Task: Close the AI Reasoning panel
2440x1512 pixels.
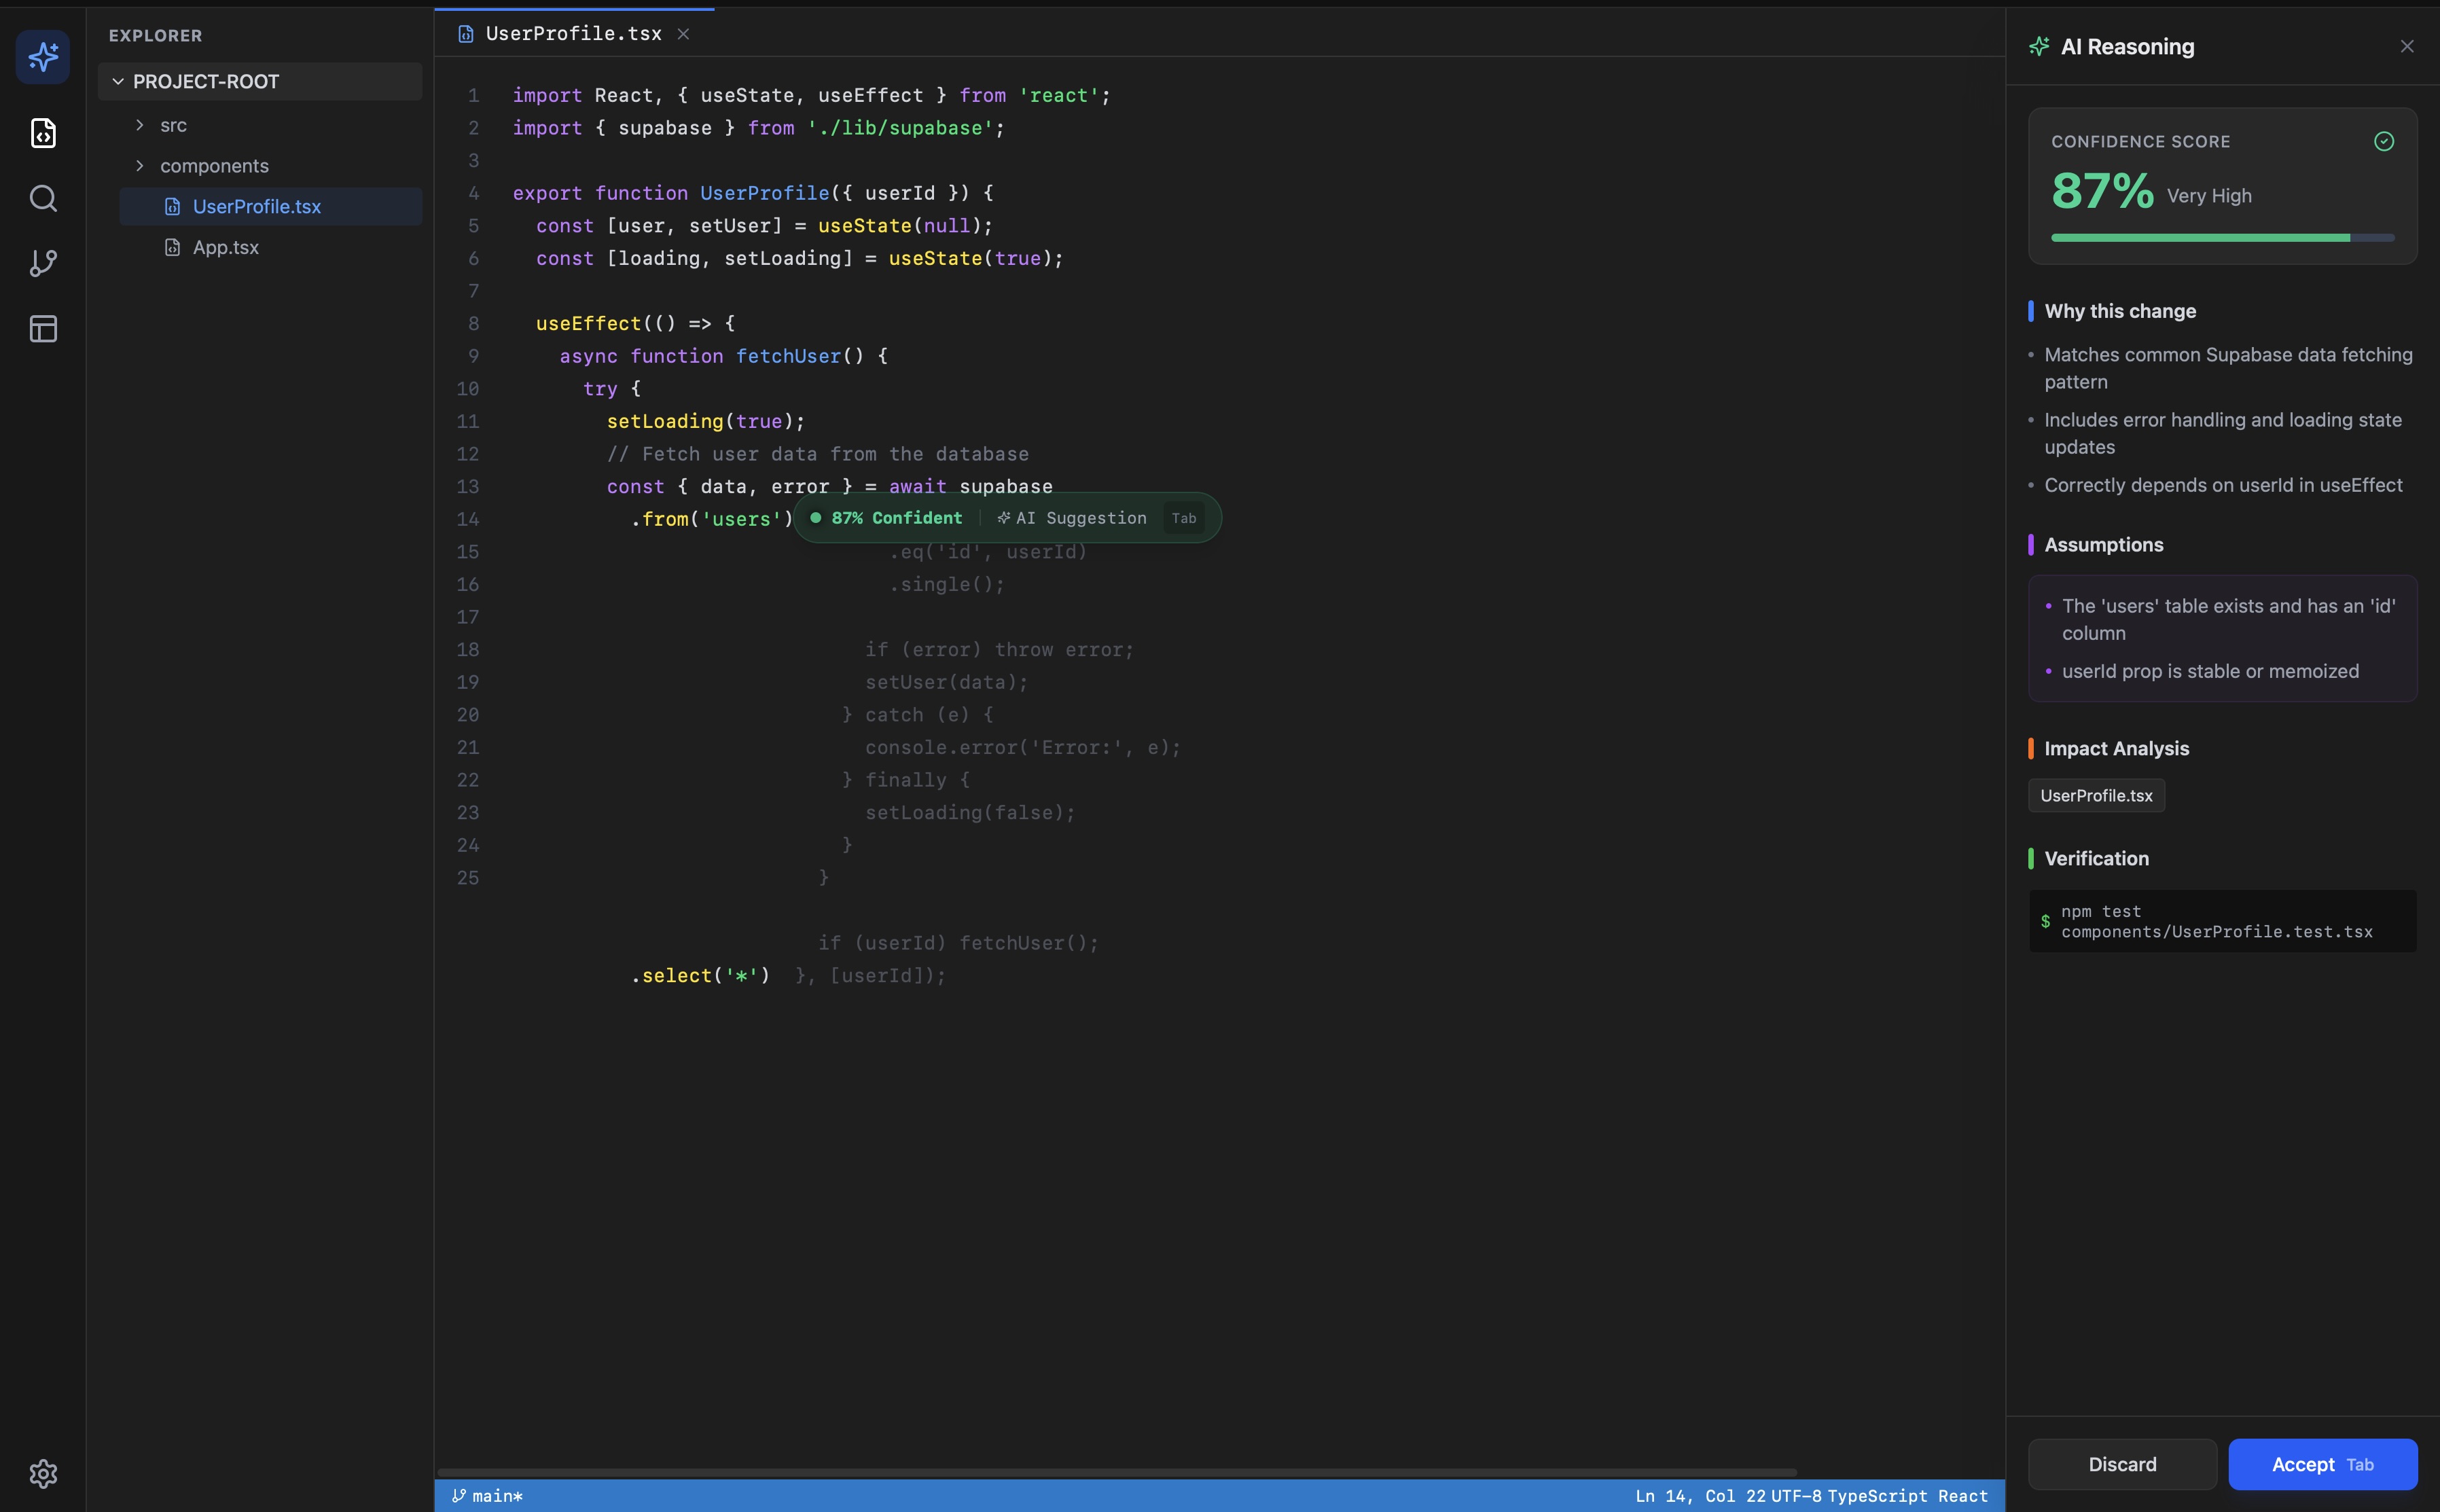Action: pyautogui.click(x=2407, y=47)
